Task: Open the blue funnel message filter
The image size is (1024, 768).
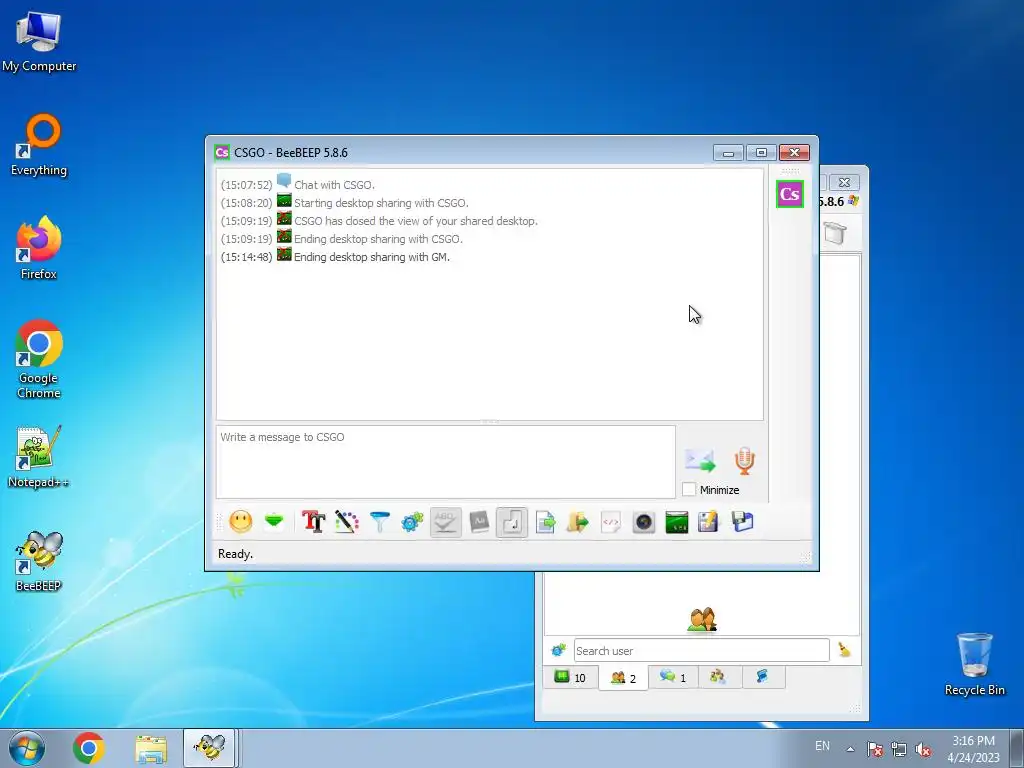Action: tap(379, 522)
